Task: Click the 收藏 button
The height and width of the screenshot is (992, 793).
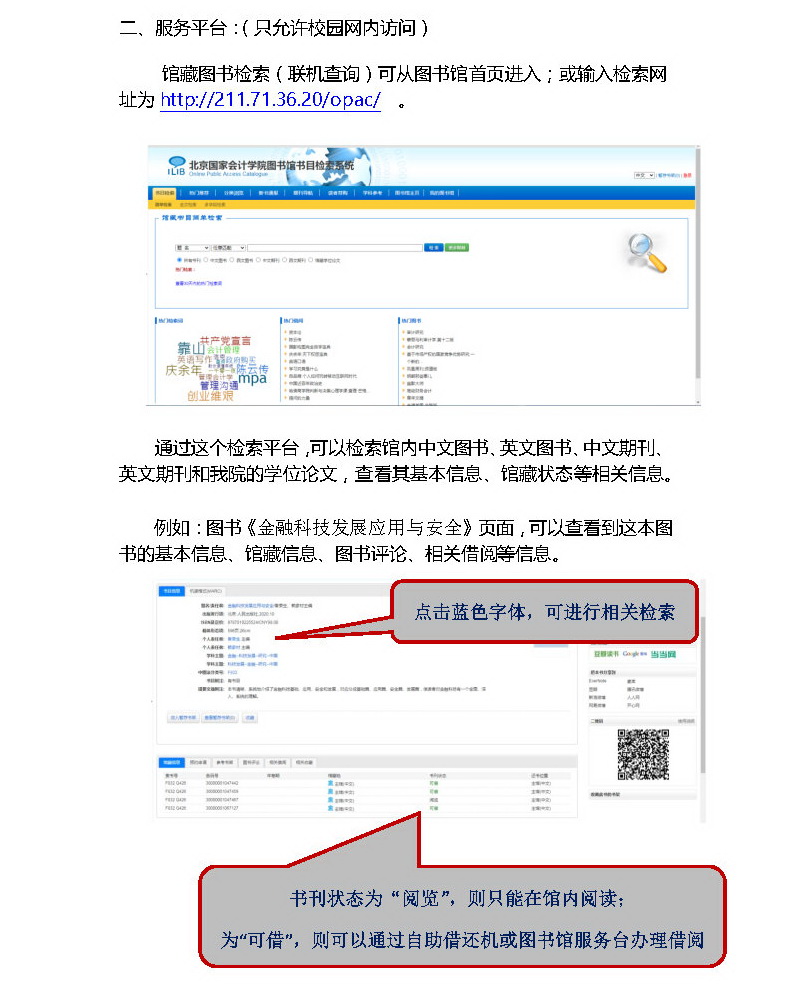Action: [x=250, y=718]
